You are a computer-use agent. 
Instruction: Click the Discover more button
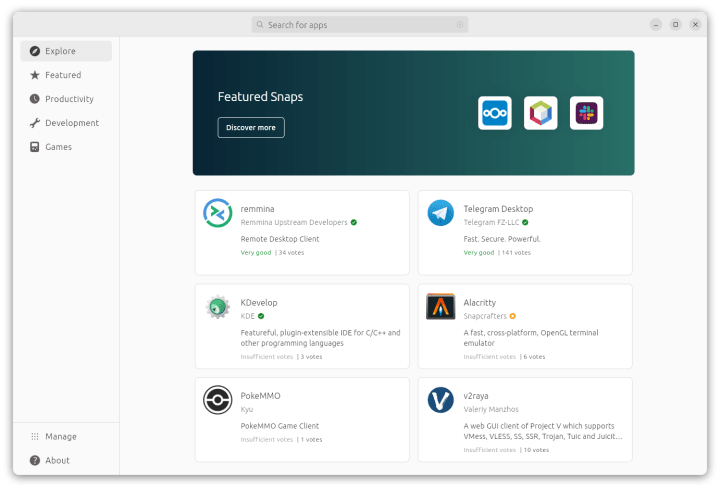(x=251, y=128)
